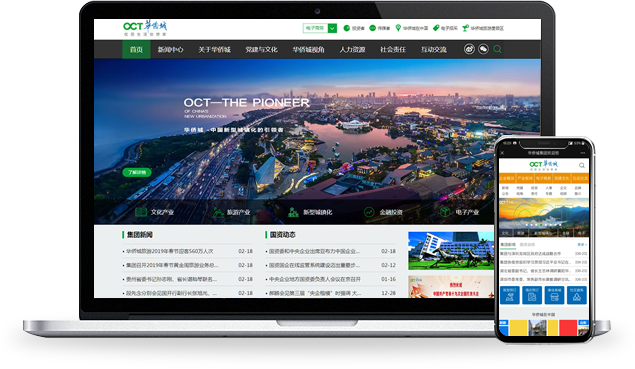Image resolution: width=635 pixels, height=369 pixels.
Task: Open the news link 华侨城旅游2019年春节迎客560万人次
Action: coord(169,251)
